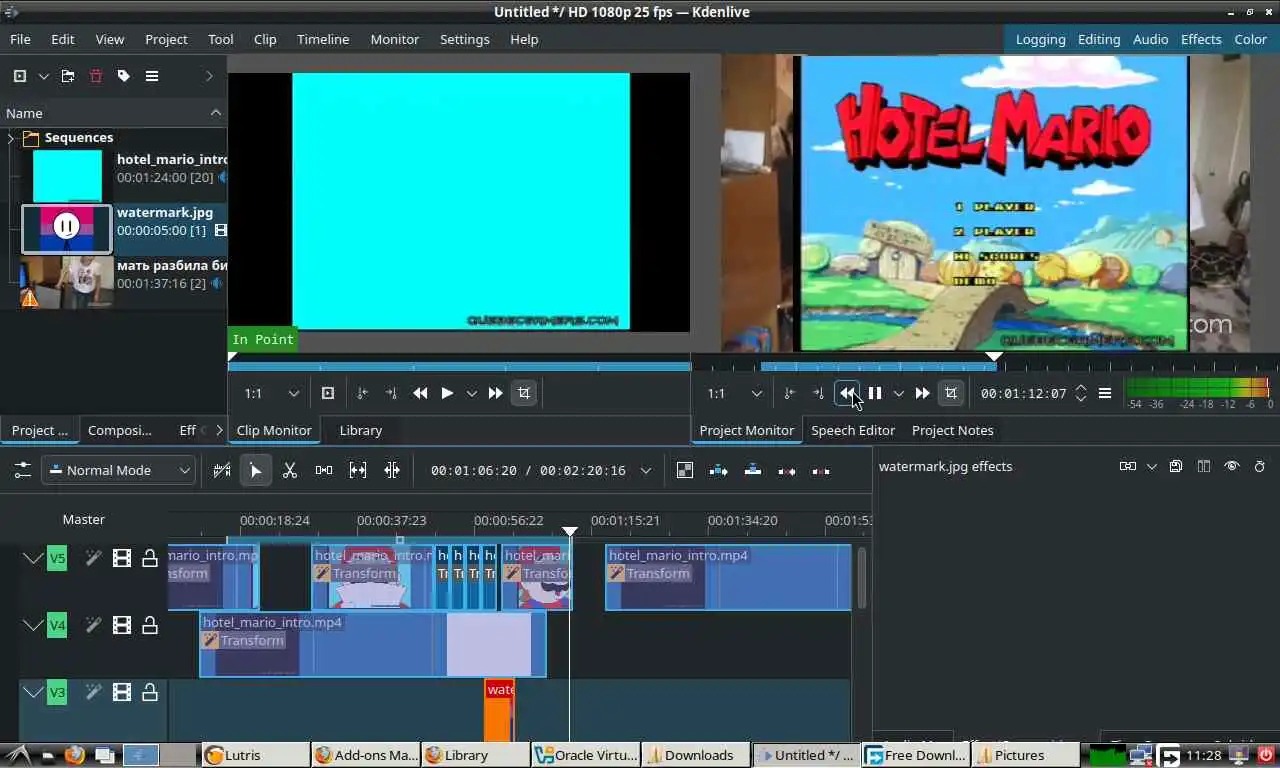Click the Lift Timeline Zone icon
Image resolution: width=1280 pixels, height=768 pixels.
[821, 470]
